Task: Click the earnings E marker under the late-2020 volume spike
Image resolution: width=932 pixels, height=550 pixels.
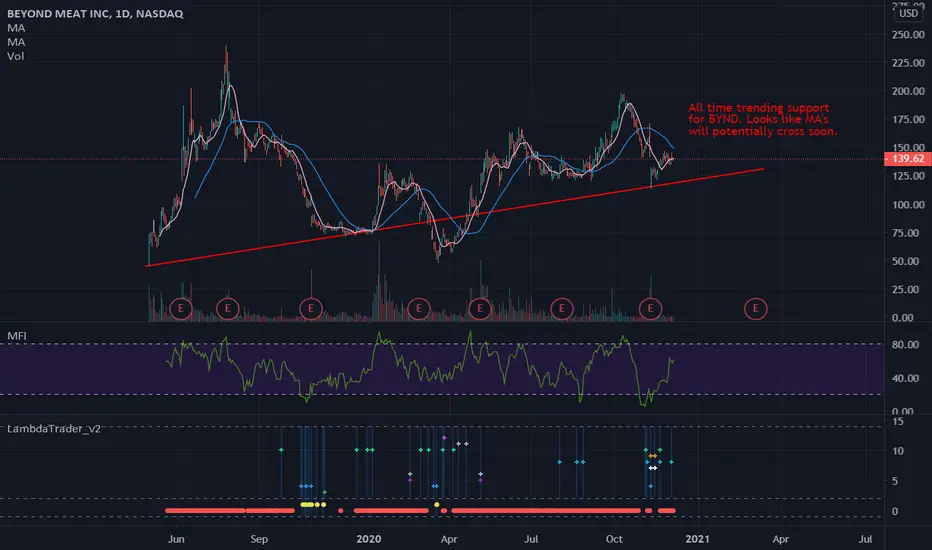Action: [650, 309]
